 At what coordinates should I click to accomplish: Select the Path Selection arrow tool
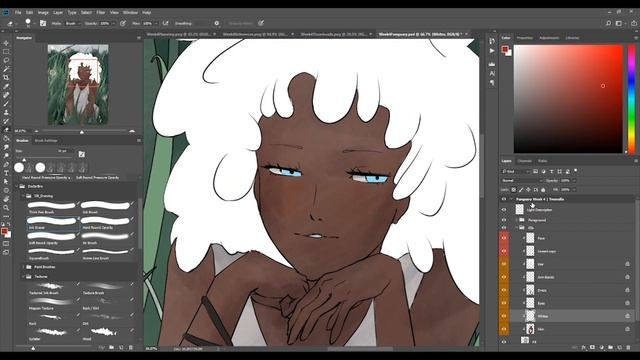pyautogui.click(x=6, y=182)
